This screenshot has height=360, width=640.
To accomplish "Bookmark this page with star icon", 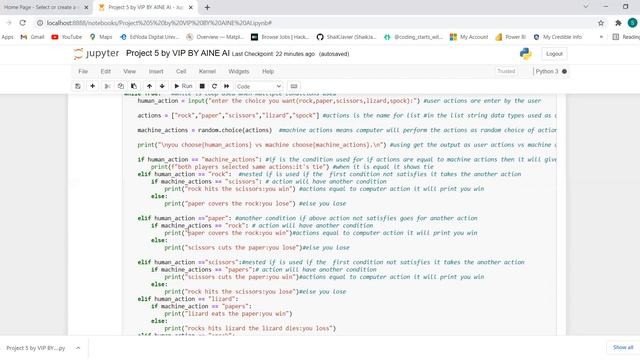I will click(601, 23).
